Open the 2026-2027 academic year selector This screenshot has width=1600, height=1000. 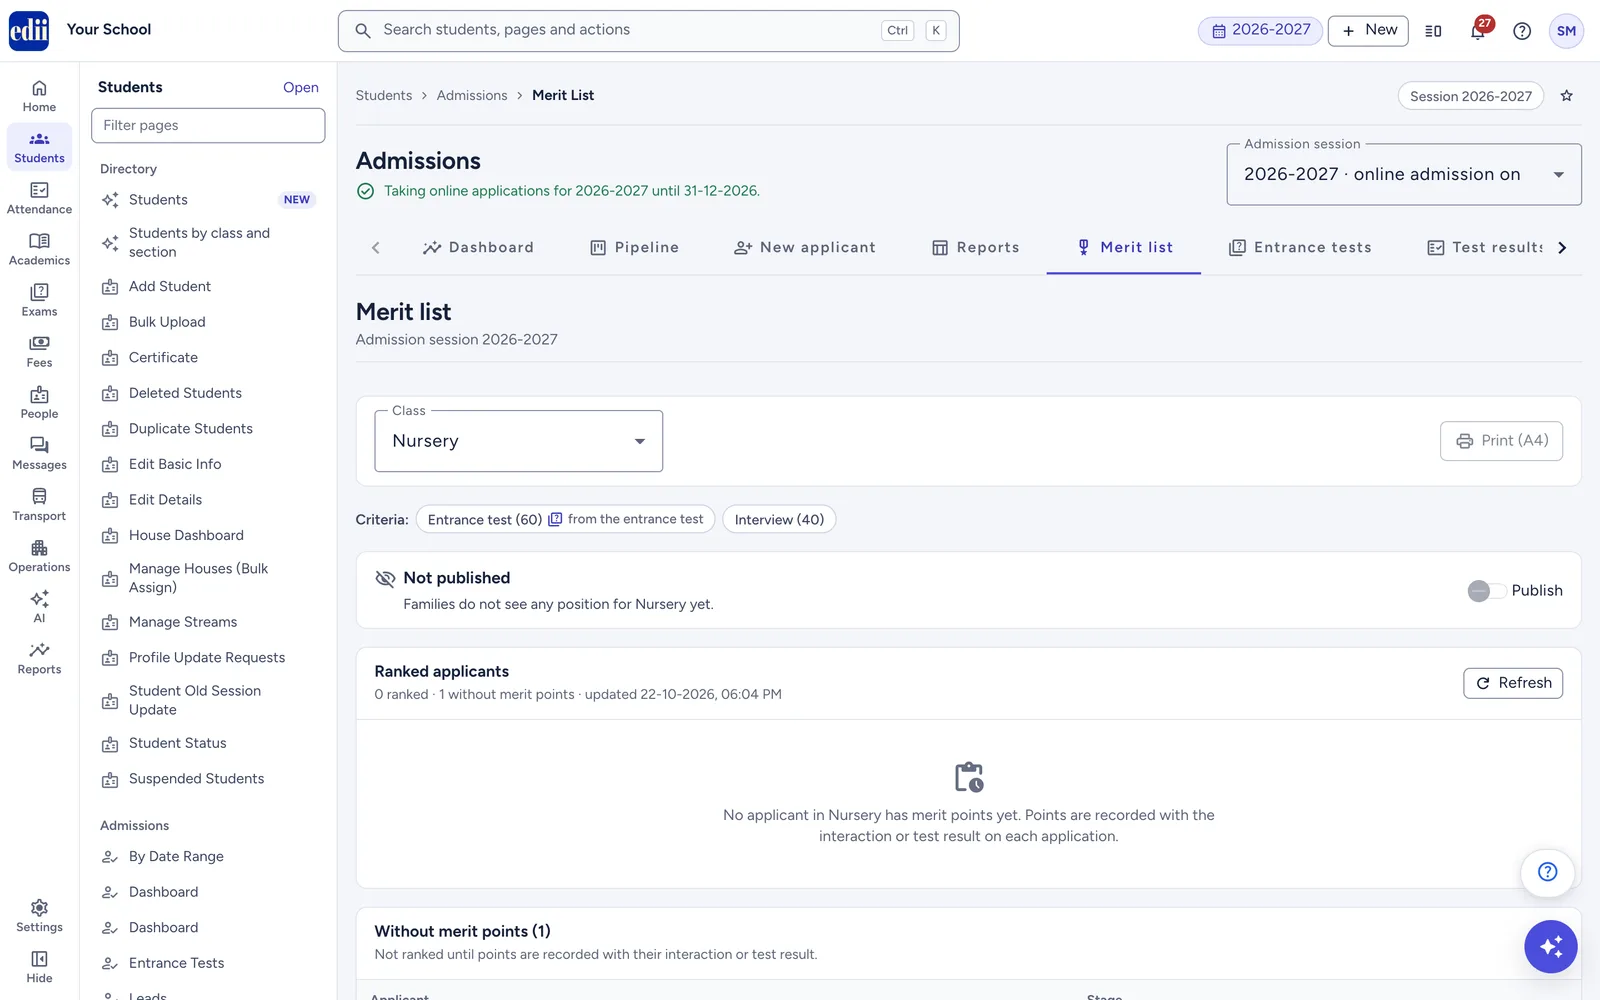point(1260,30)
